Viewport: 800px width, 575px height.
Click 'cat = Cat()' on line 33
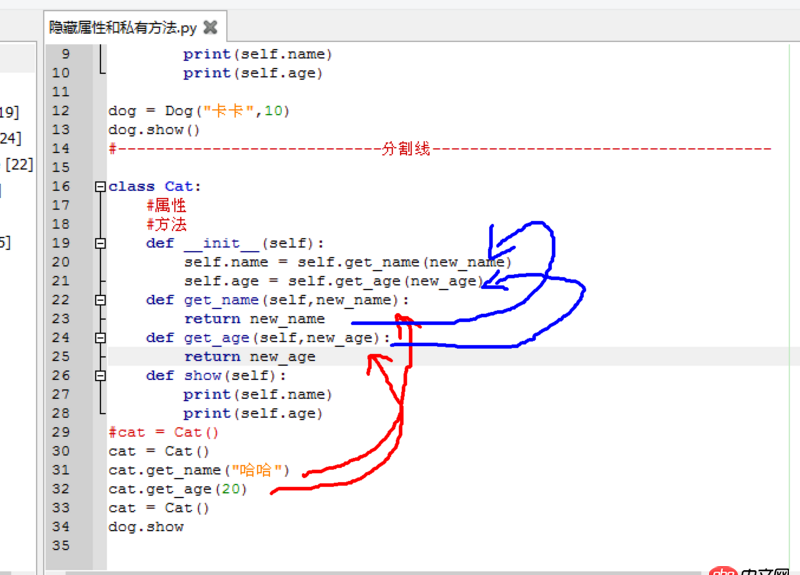click(159, 508)
